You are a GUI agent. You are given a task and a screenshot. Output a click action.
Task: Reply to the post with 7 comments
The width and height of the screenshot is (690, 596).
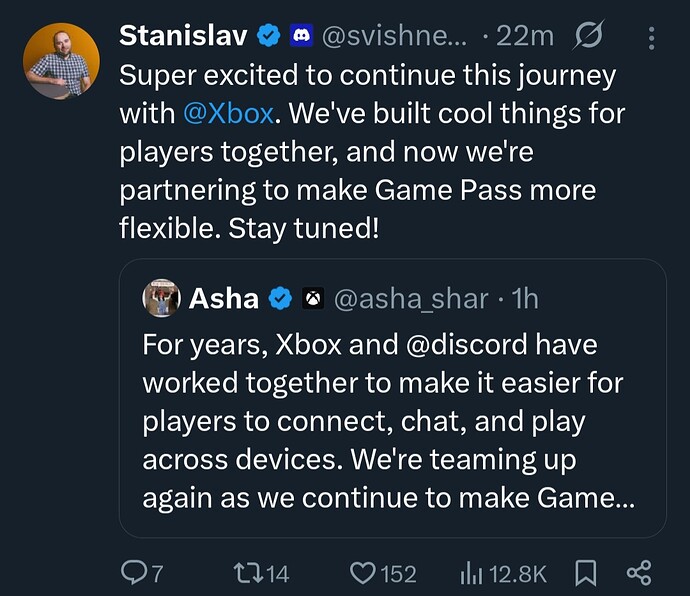coord(142,573)
